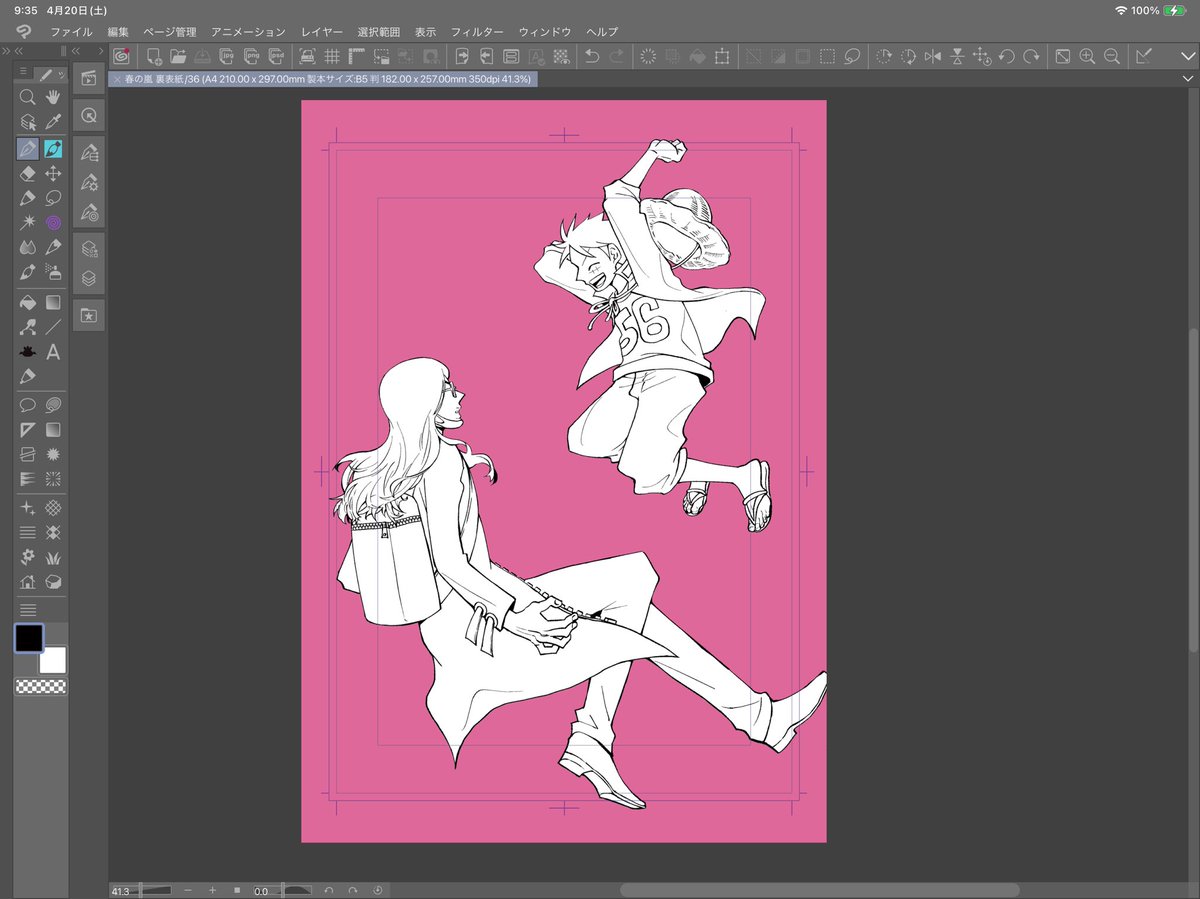Screen dimensions: 1200x899
Task: Switch to transparent color swatch
Action: 41,686
